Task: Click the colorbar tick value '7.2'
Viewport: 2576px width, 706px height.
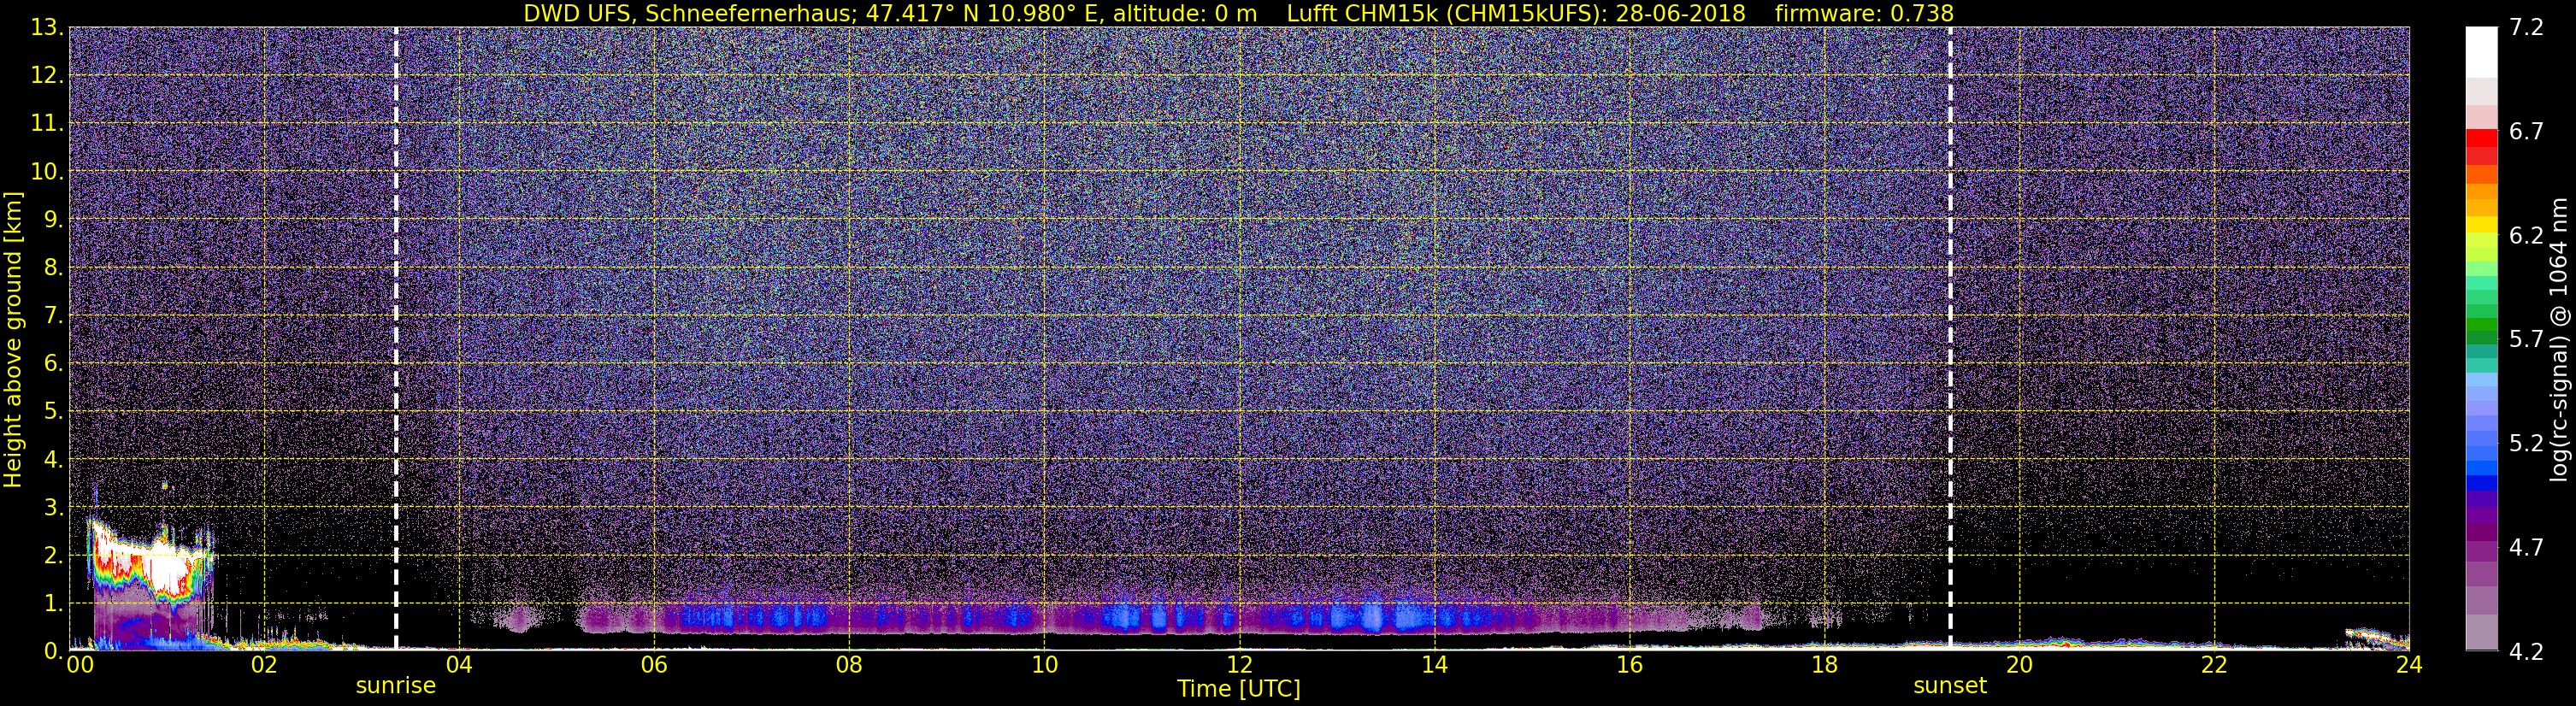Action: pyautogui.click(x=2526, y=28)
